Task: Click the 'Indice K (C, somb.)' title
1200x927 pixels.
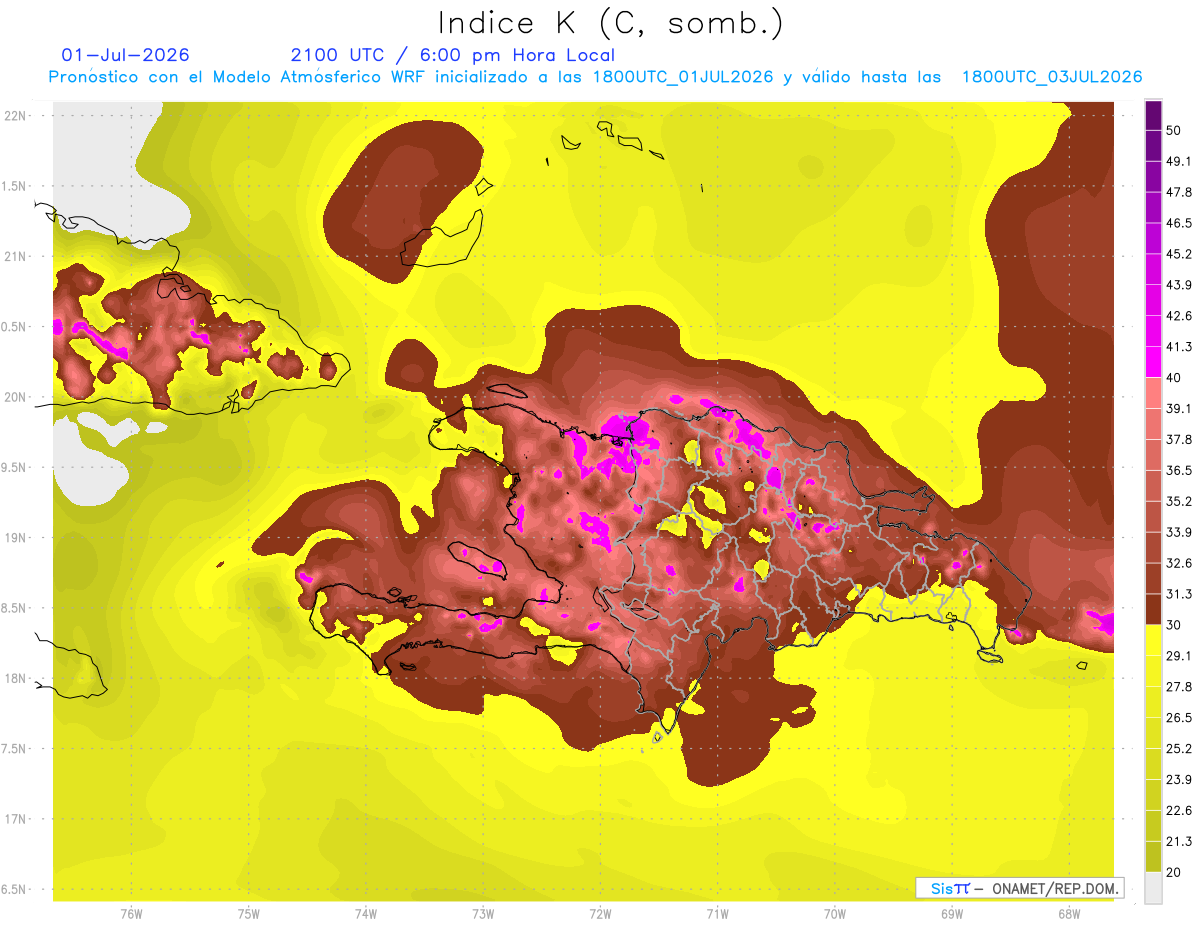Action: [611, 23]
